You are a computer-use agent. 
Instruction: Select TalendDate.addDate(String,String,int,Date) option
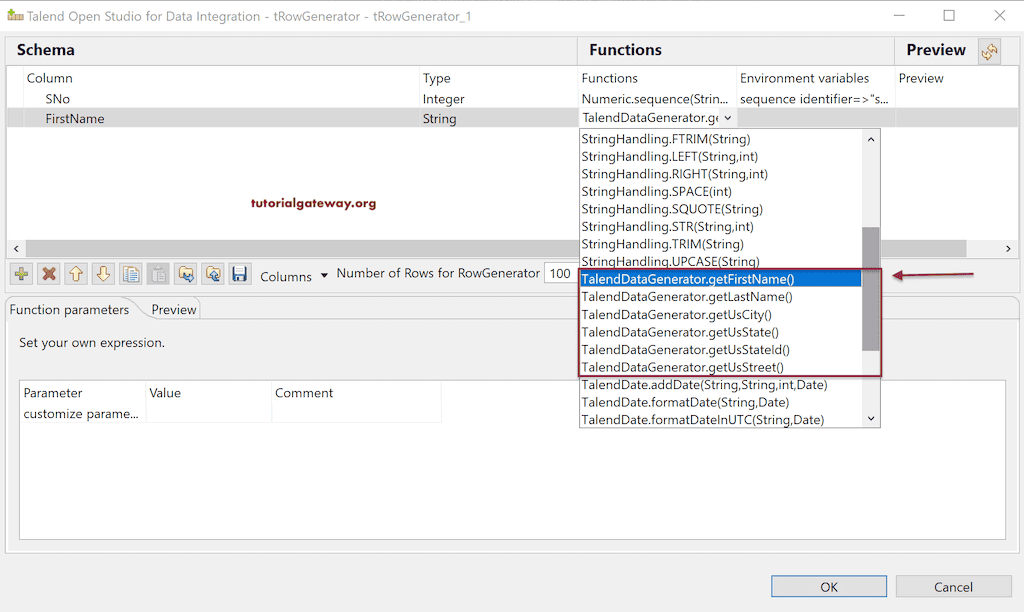coord(721,385)
